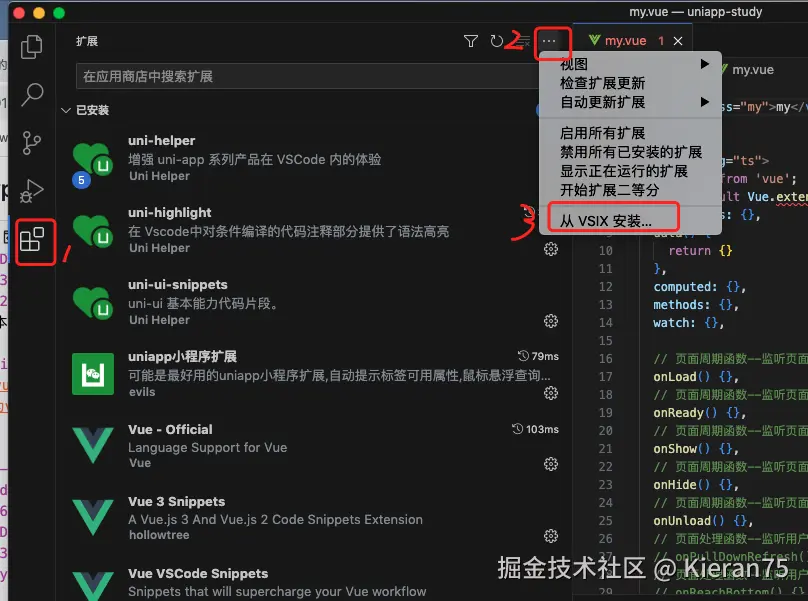The height and width of the screenshot is (601, 808).
Task: Click the uni-ui-snippets extension icon
Action: (x=93, y=303)
